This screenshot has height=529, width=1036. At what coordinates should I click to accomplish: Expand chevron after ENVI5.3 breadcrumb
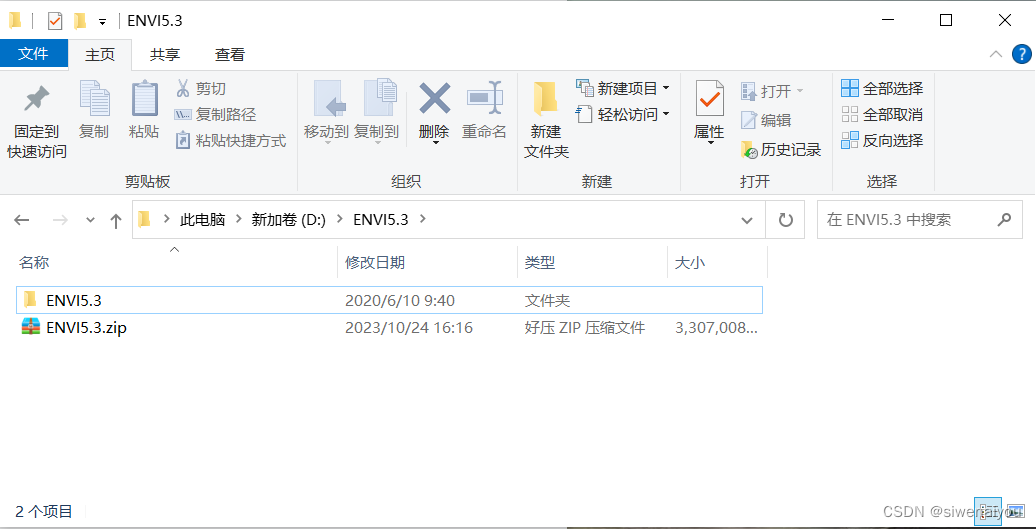click(423, 220)
